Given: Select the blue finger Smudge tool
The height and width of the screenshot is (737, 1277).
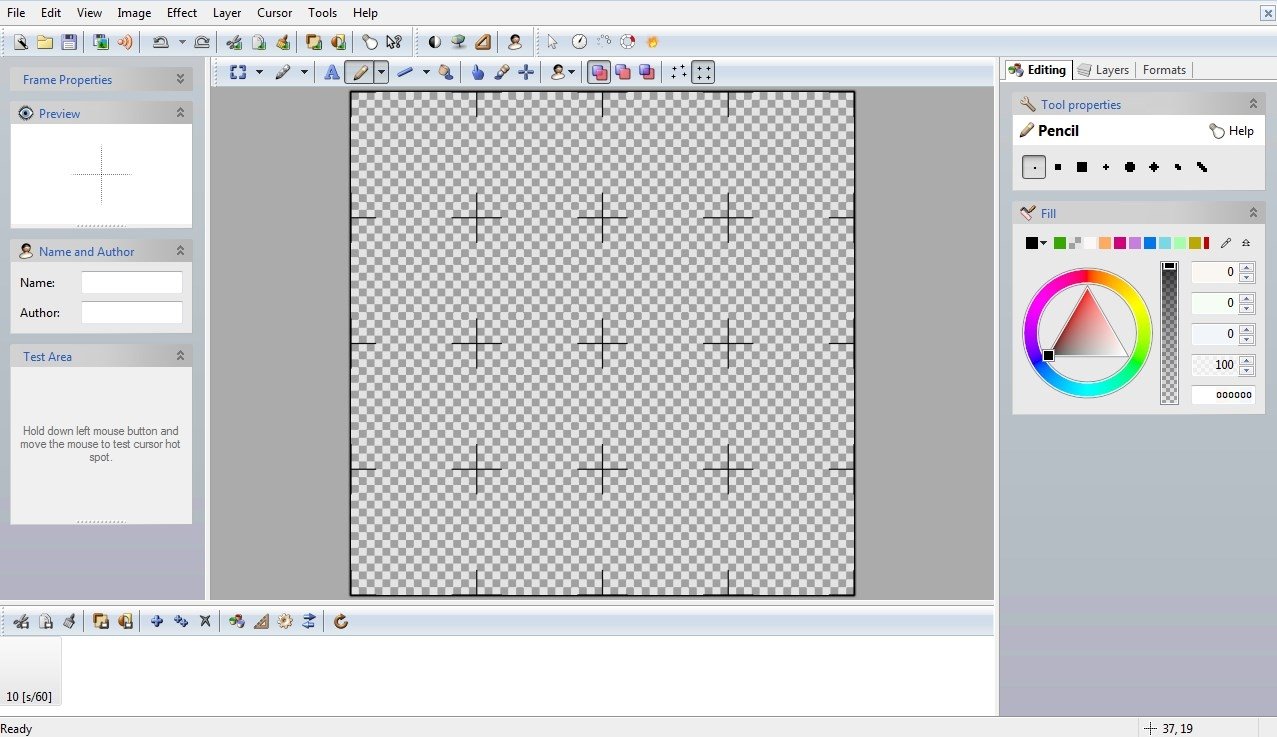Looking at the screenshot, I should click(478, 72).
